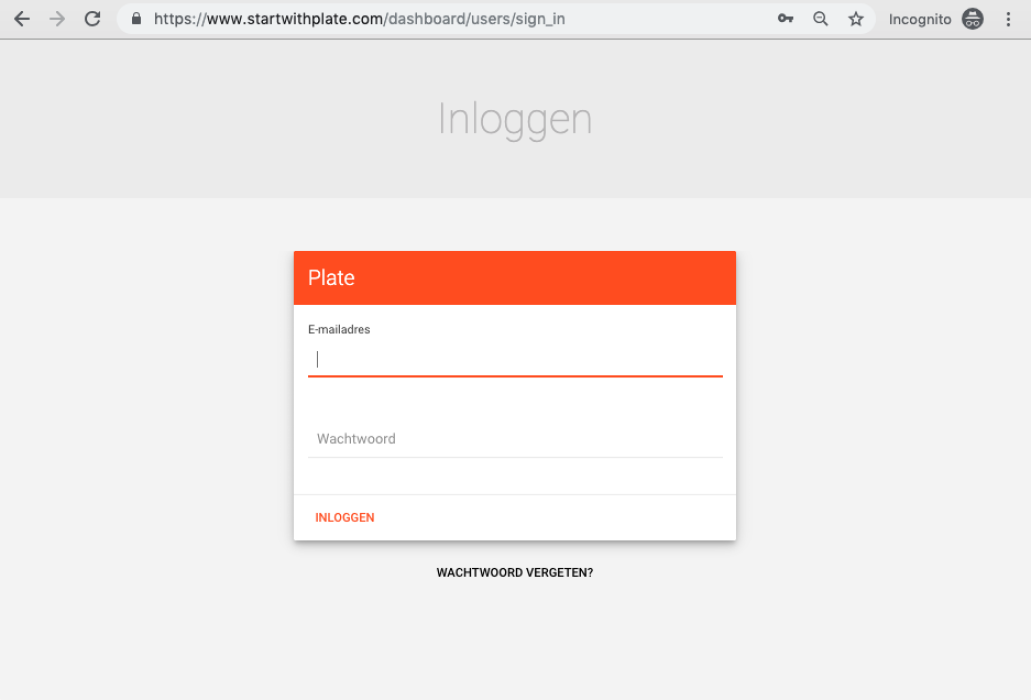Submit with the INLOGGEN button
Image resolution: width=1031 pixels, height=700 pixels.
click(x=345, y=518)
